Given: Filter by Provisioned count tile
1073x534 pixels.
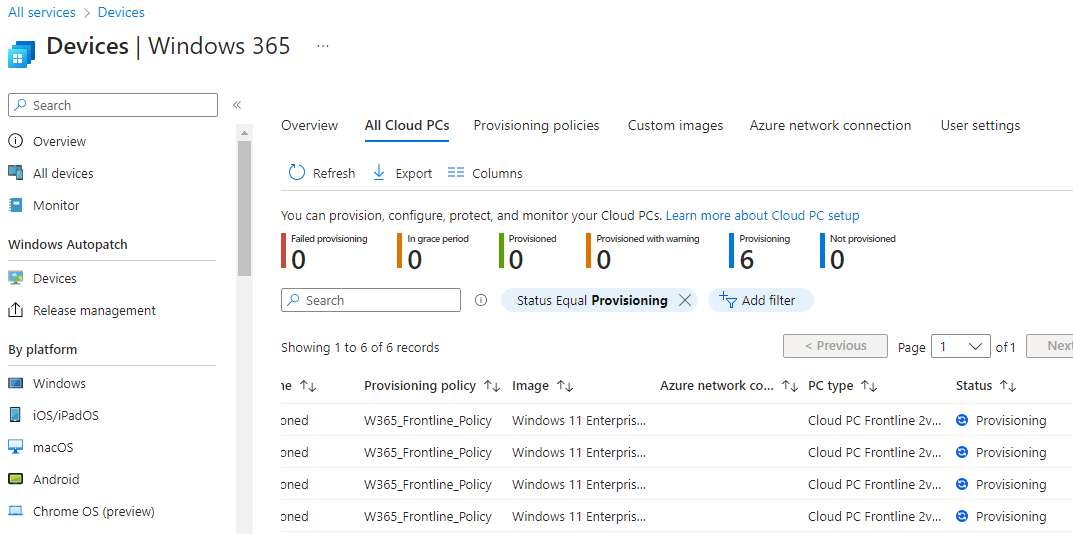Looking at the screenshot, I should [528, 251].
